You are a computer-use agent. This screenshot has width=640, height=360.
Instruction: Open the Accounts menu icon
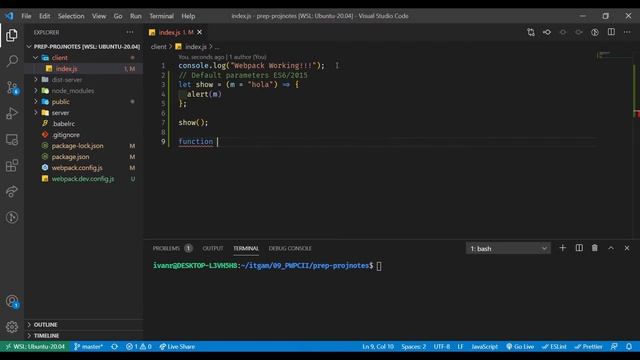[12, 302]
